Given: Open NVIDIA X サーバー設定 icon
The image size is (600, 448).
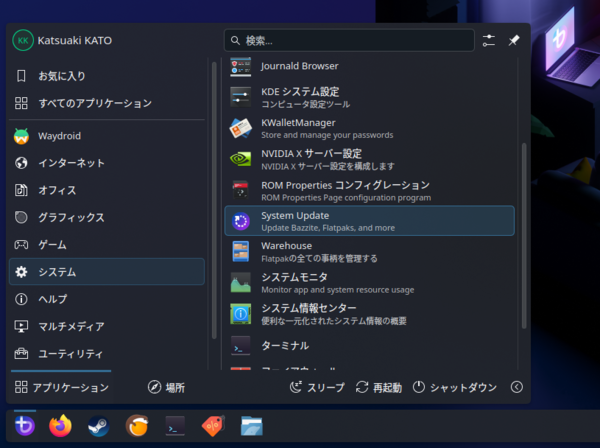Looking at the screenshot, I should point(240,159).
